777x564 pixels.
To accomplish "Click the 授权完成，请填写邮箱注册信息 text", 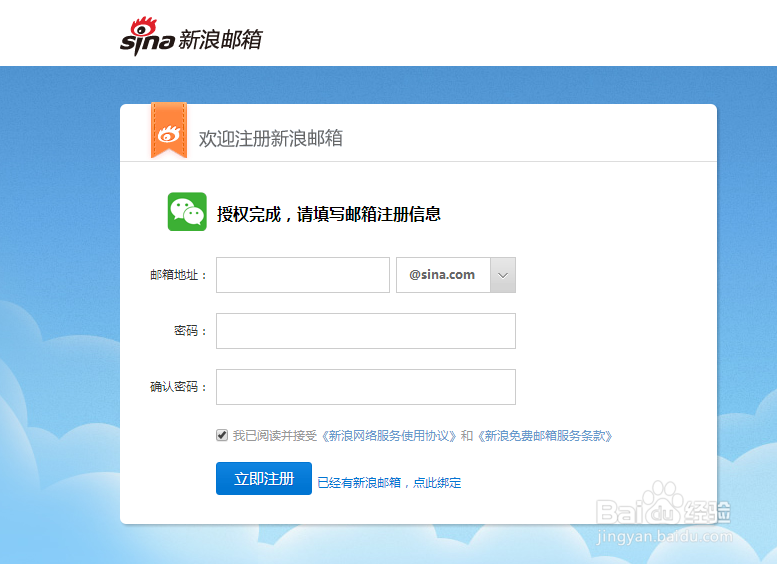I will (329, 214).
